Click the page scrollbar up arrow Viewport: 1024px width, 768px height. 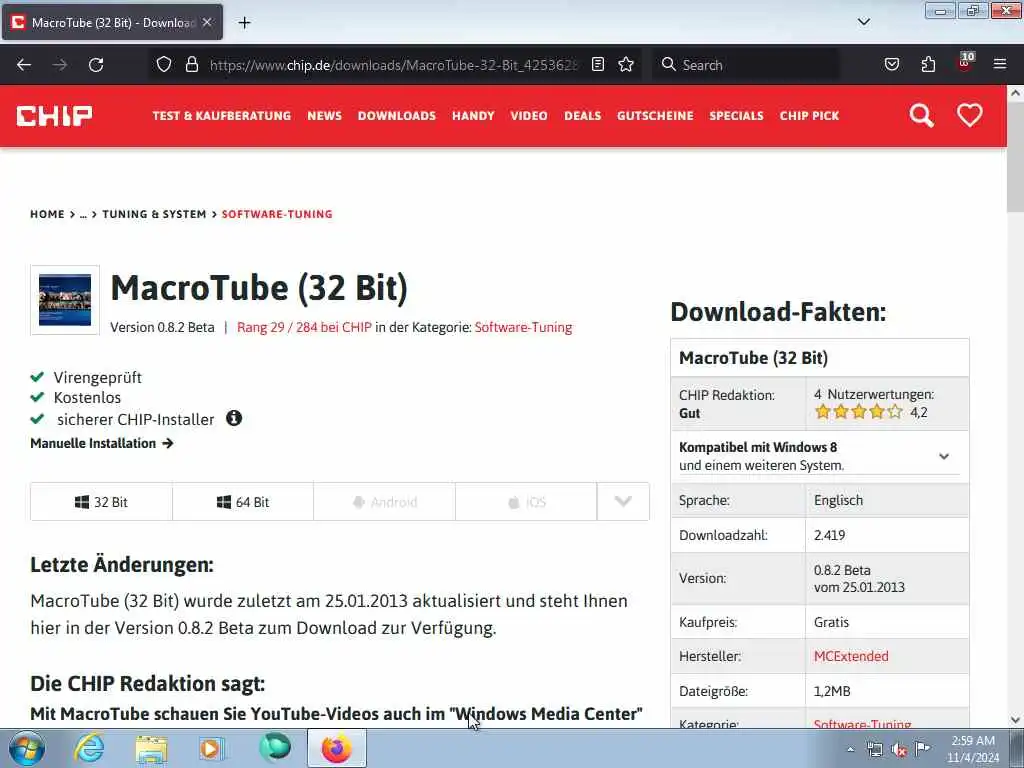pyautogui.click(x=1015, y=93)
